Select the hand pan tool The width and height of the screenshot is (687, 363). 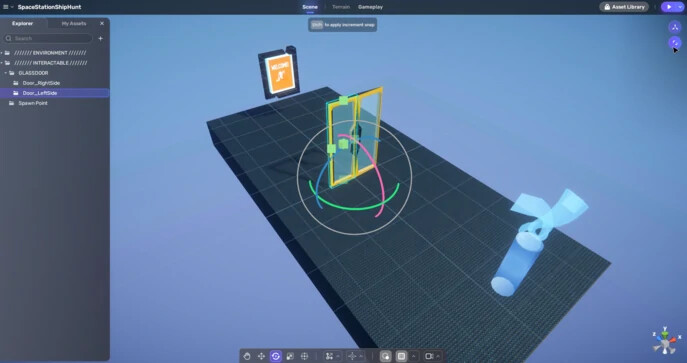pos(247,356)
